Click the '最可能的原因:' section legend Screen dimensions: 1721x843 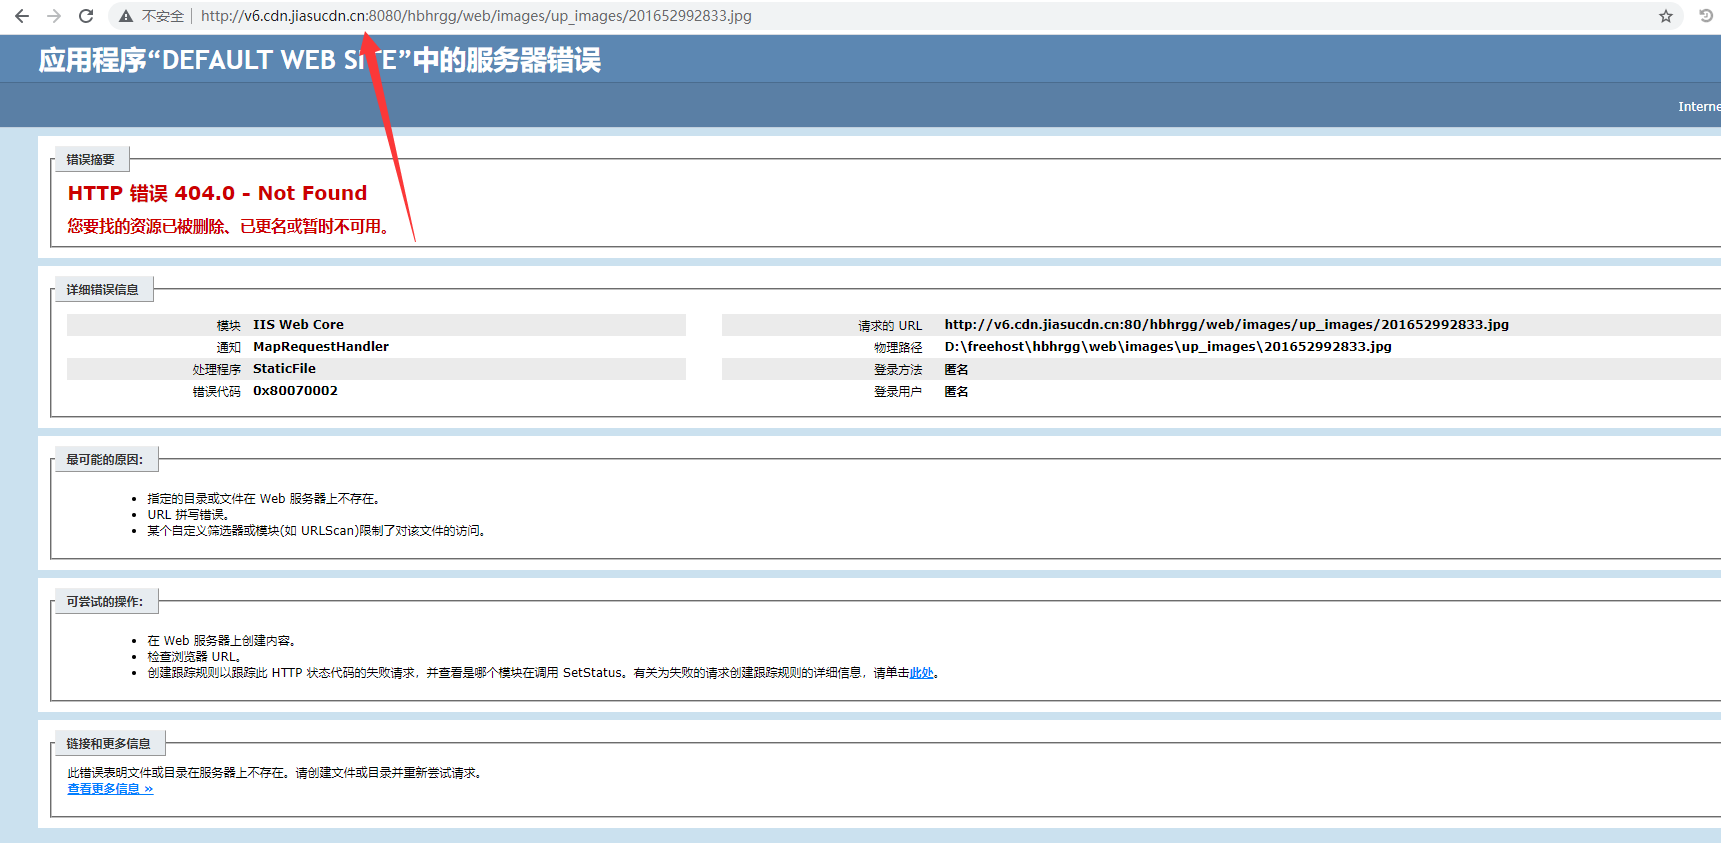pos(104,460)
